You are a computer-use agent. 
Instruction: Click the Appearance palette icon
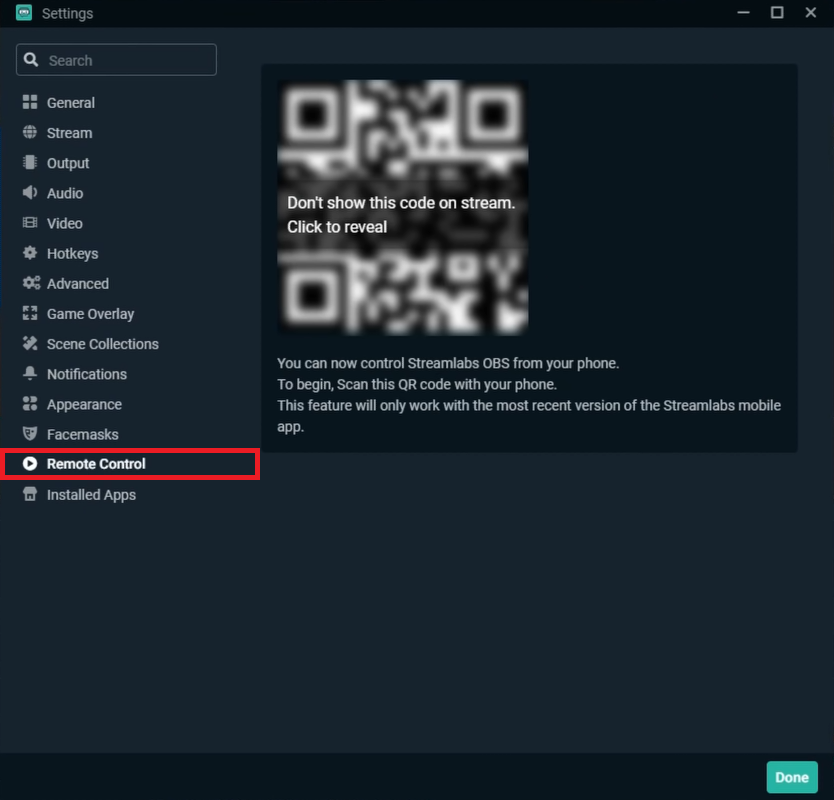tap(30, 404)
